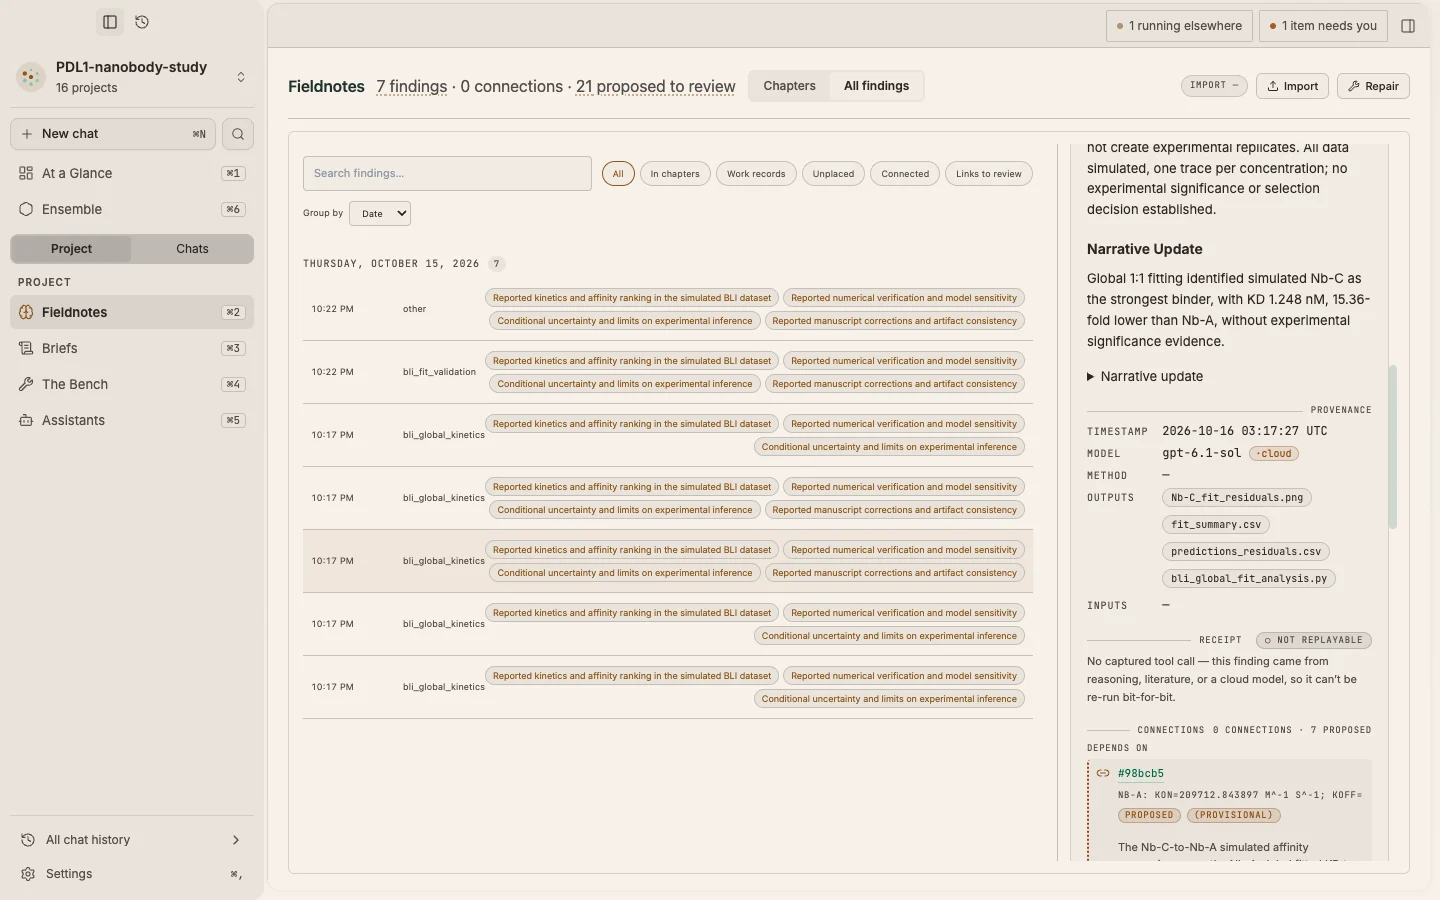Image resolution: width=1440 pixels, height=900 pixels.
Task: Start a New chat
Action: tap(113, 134)
